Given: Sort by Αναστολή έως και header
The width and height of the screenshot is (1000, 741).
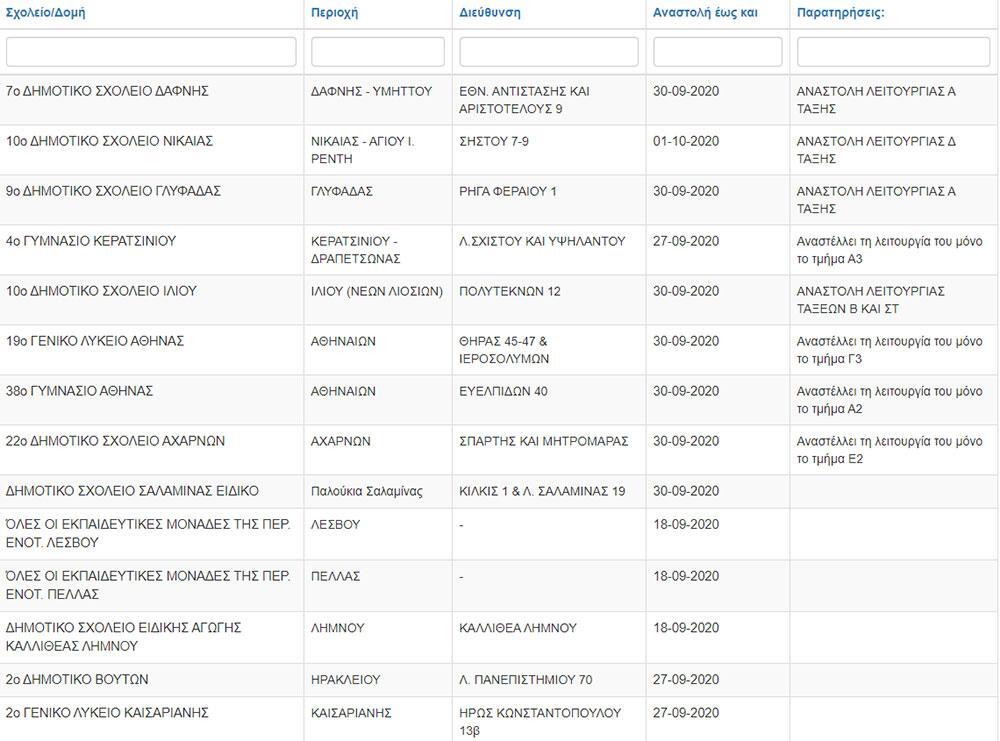Looking at the screenshot, I should [705, 13].
